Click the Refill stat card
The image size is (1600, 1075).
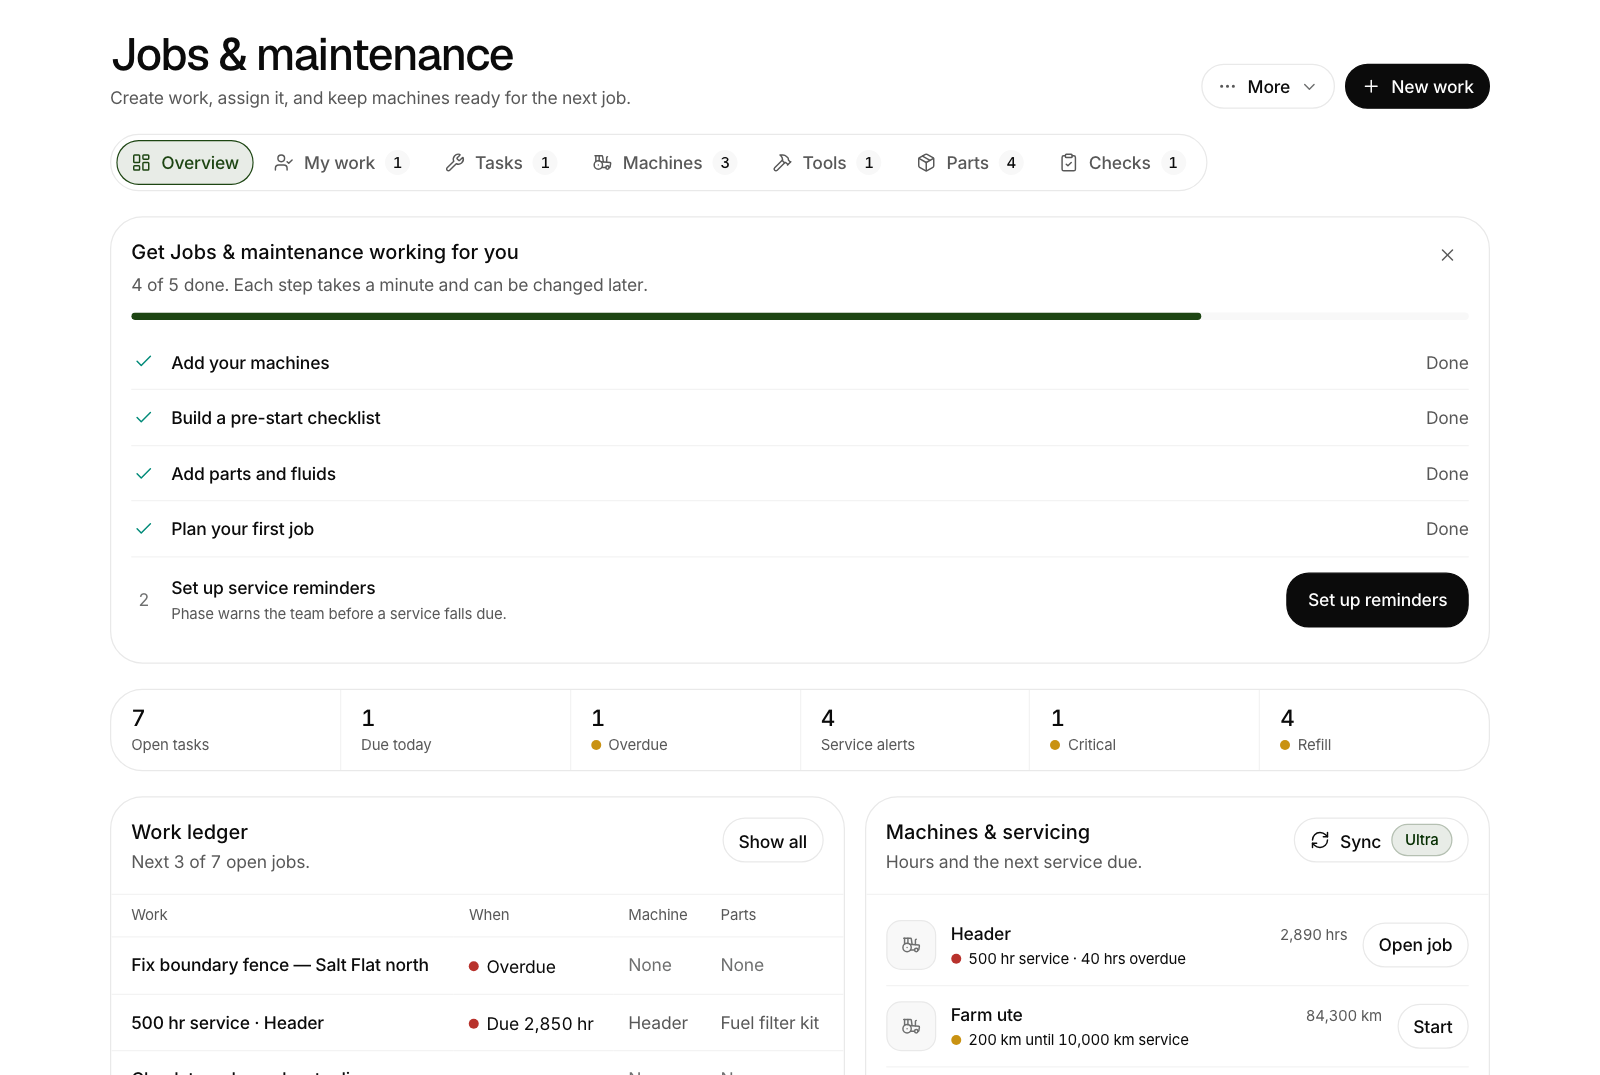(1374, 730)
